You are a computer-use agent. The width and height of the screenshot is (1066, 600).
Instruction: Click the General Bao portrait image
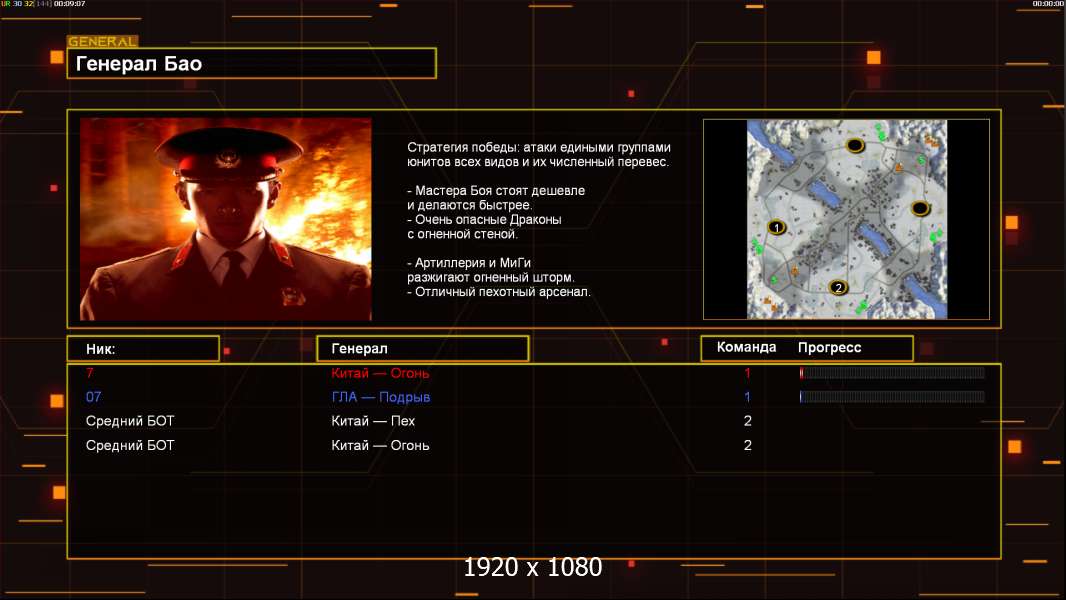pyautogui.click(x=226, y=219)
